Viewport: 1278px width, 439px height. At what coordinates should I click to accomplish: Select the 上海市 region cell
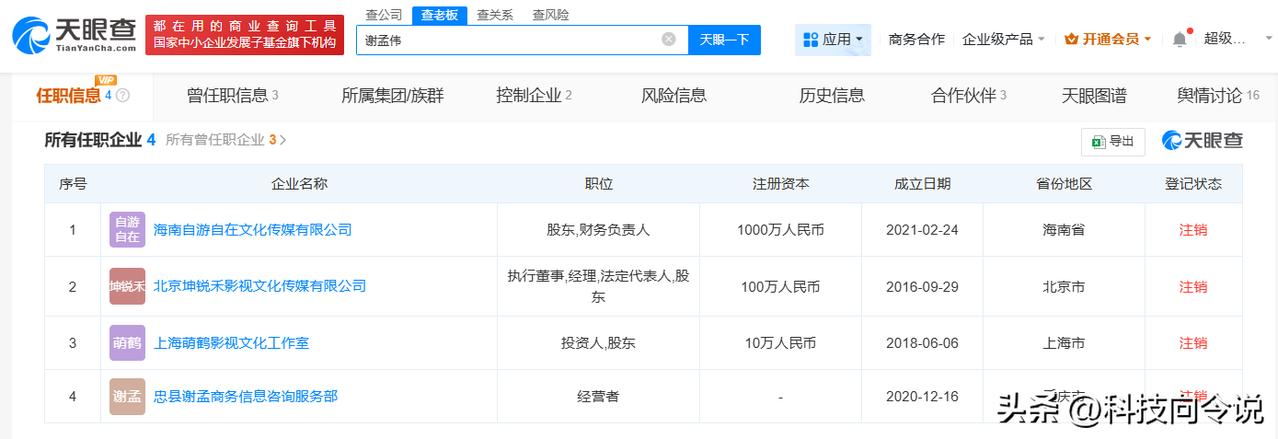1063,343
